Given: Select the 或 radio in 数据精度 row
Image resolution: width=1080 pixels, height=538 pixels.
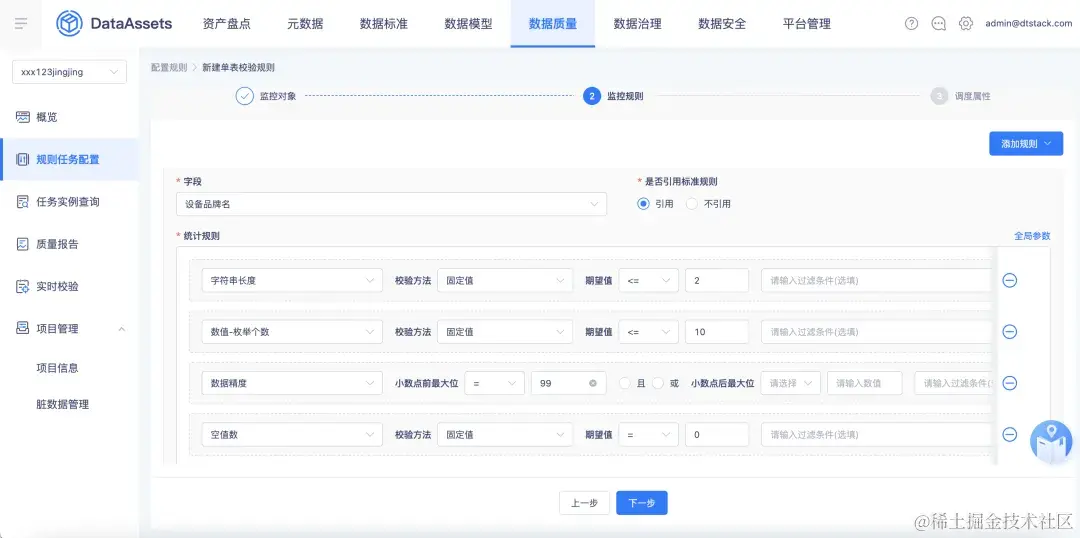Looking at the screenshot, I should tap(658, 383).
